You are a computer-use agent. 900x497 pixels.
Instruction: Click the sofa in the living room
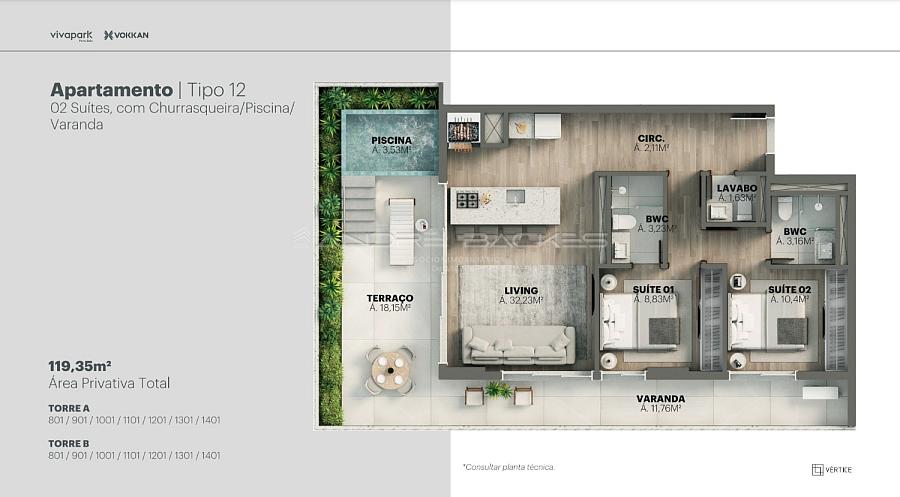[x=518, y=343]
